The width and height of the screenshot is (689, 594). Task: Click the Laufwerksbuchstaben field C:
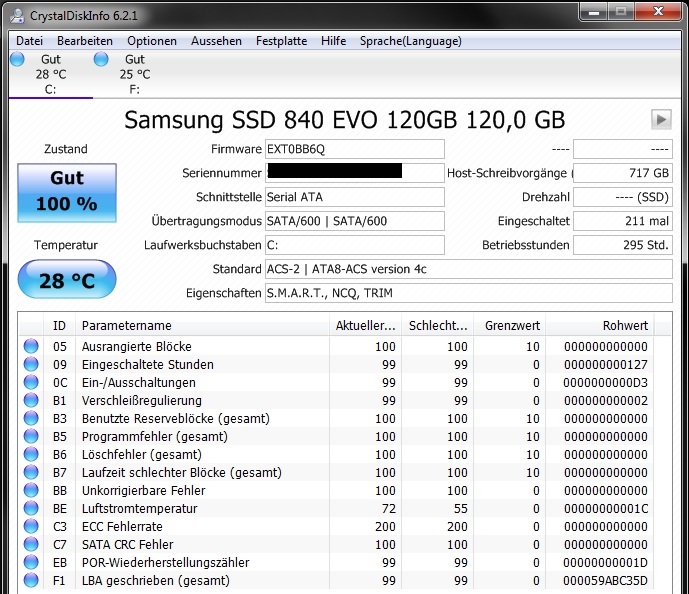click(x=355, y=245)
